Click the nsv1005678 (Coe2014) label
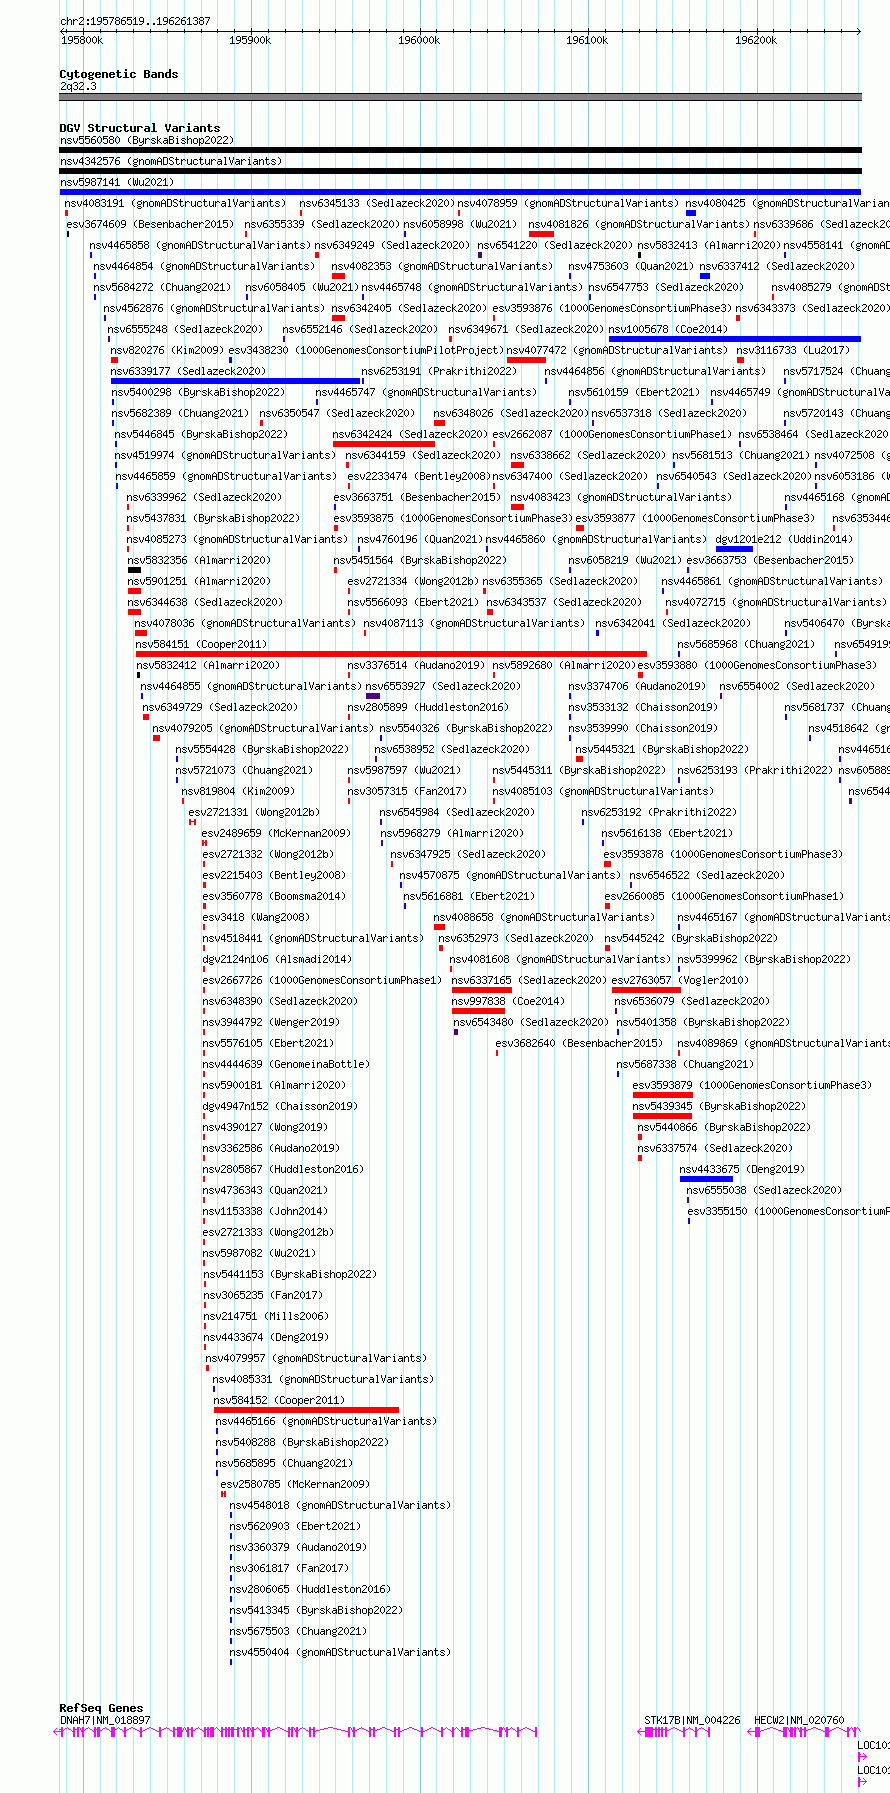Viewport: 890px width, 1793px height. tap(668, 329)
